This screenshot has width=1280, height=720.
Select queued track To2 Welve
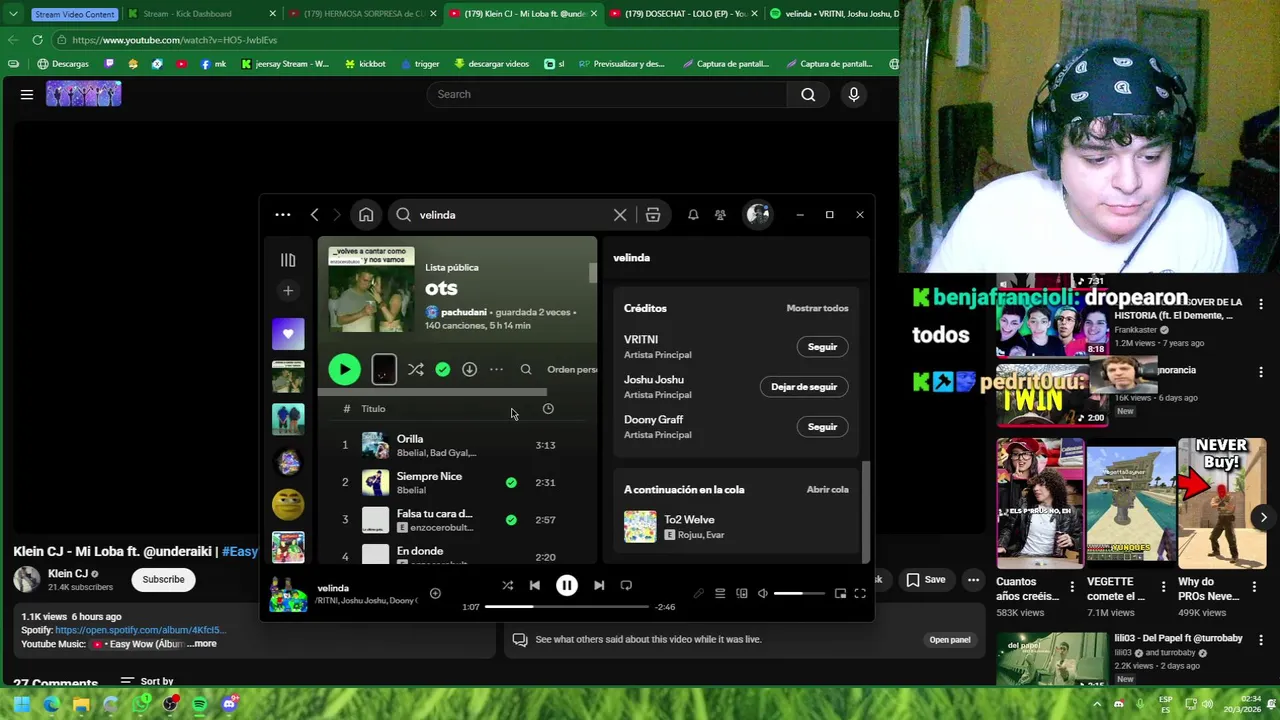735,527
